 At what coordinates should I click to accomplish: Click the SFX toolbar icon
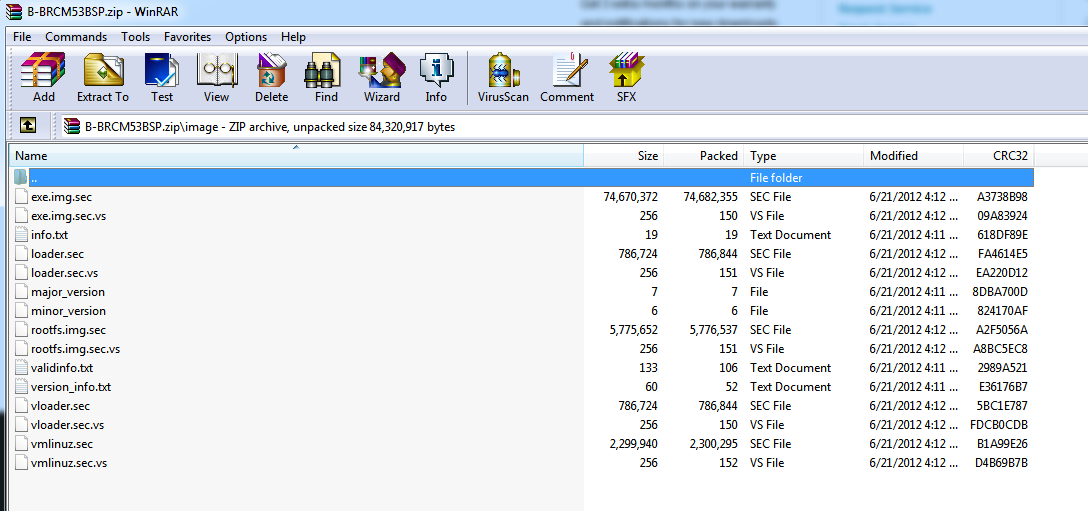tap(627, 77)
